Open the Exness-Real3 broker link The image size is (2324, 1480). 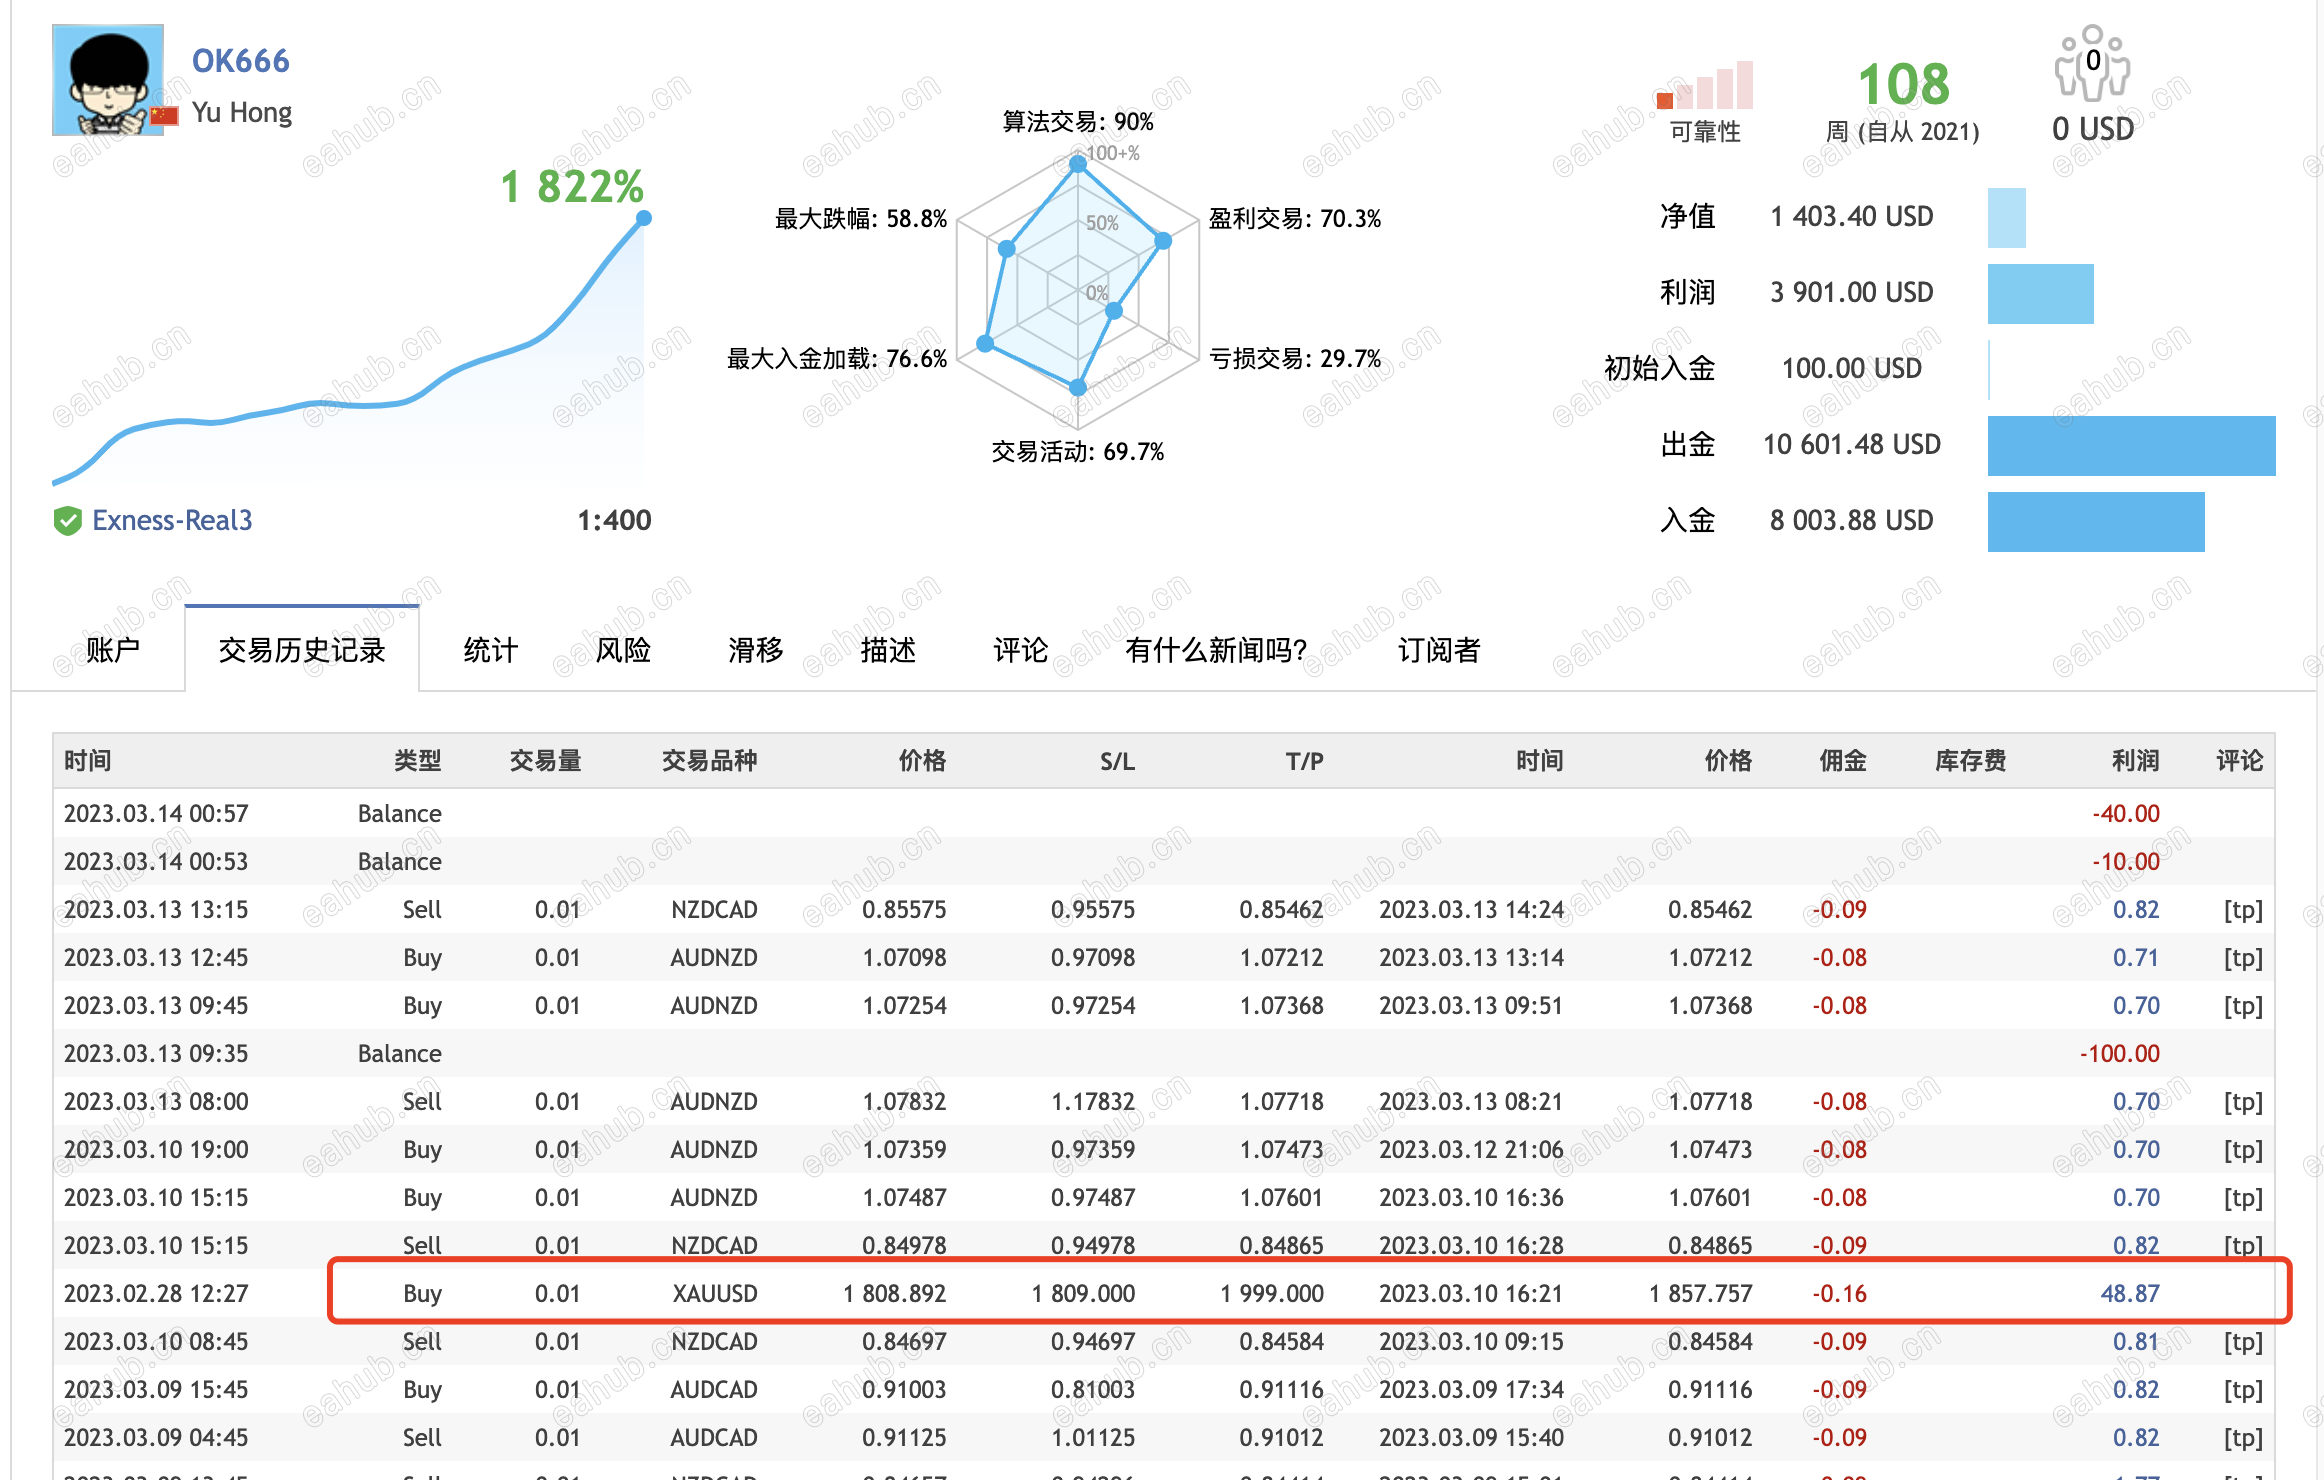tap(172, 521)
